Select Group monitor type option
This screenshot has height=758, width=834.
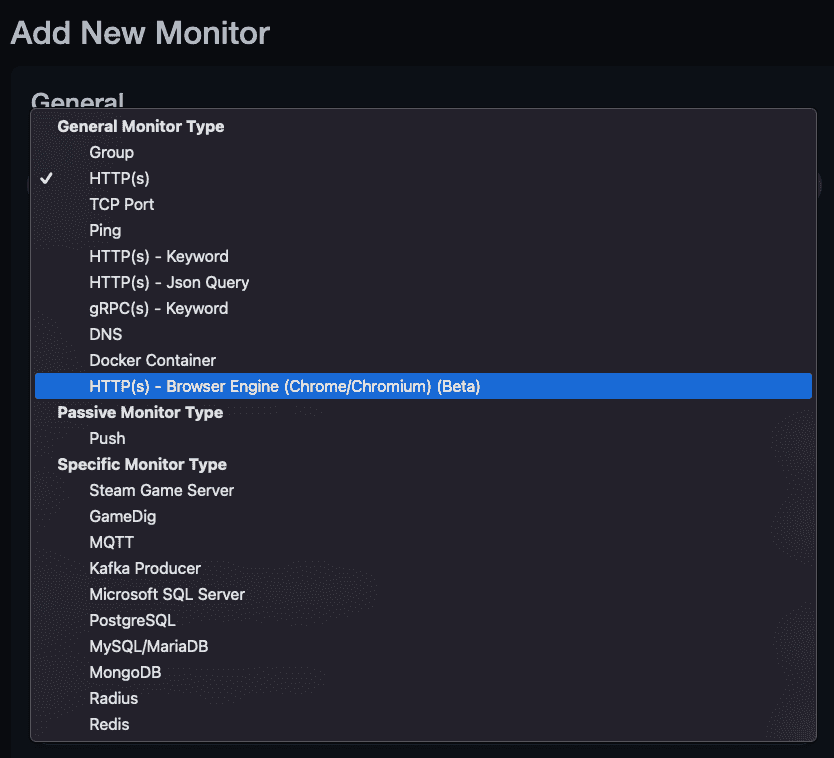click(111, 152)
